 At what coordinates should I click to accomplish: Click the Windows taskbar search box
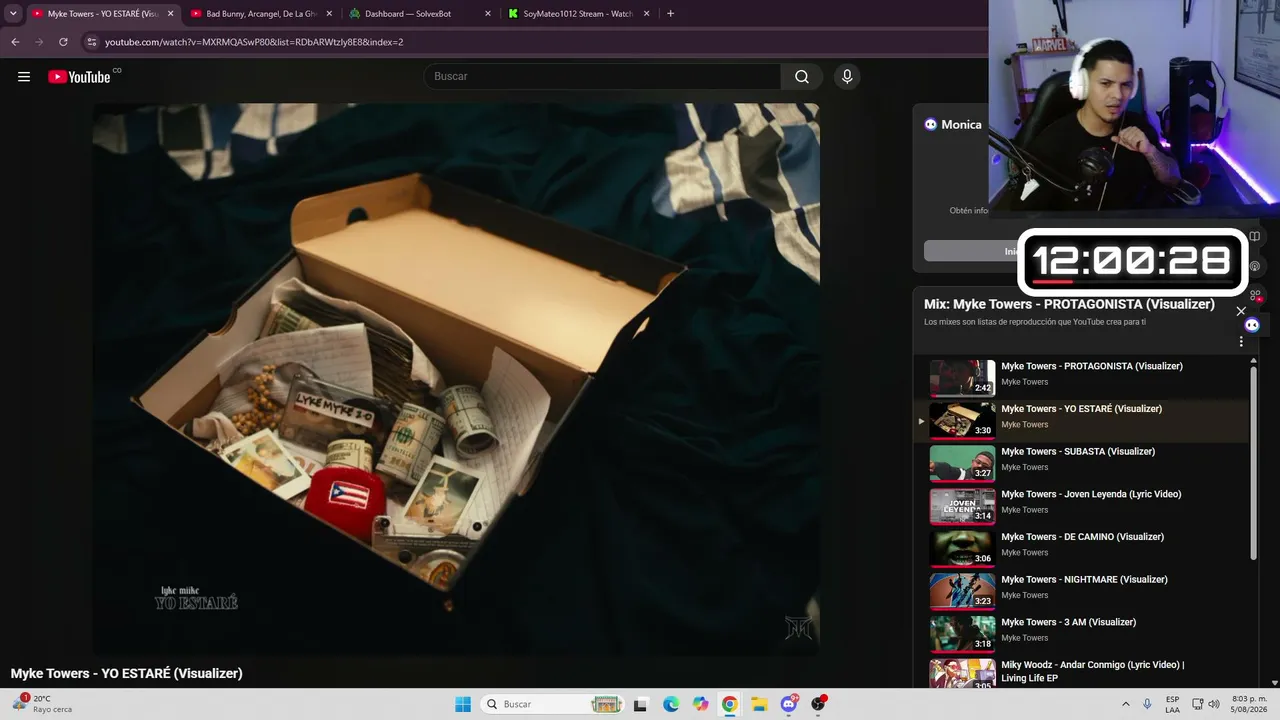[x=553, y=704]
